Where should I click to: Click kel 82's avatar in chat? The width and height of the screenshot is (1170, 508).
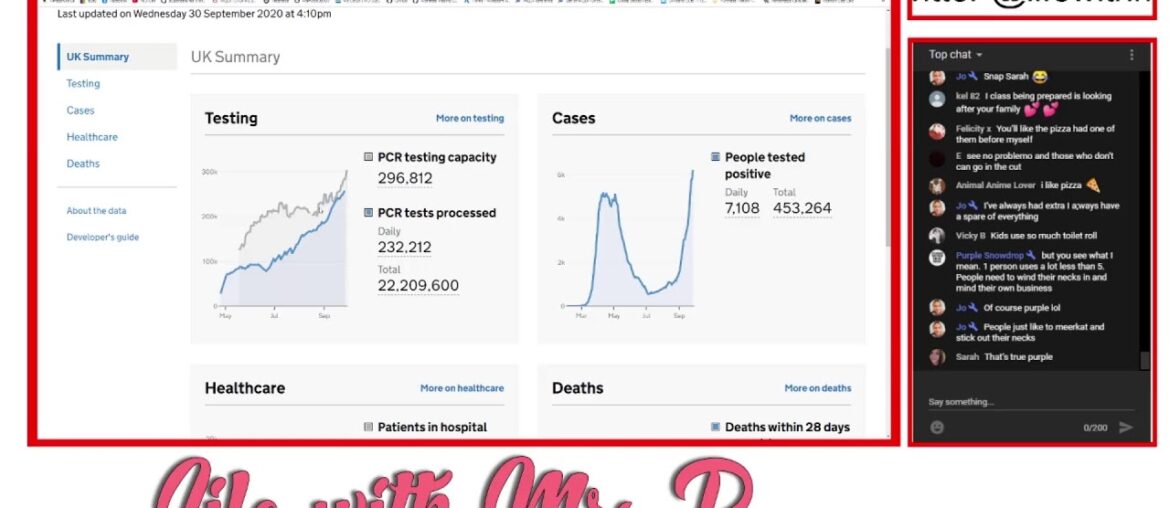(937, 99)
